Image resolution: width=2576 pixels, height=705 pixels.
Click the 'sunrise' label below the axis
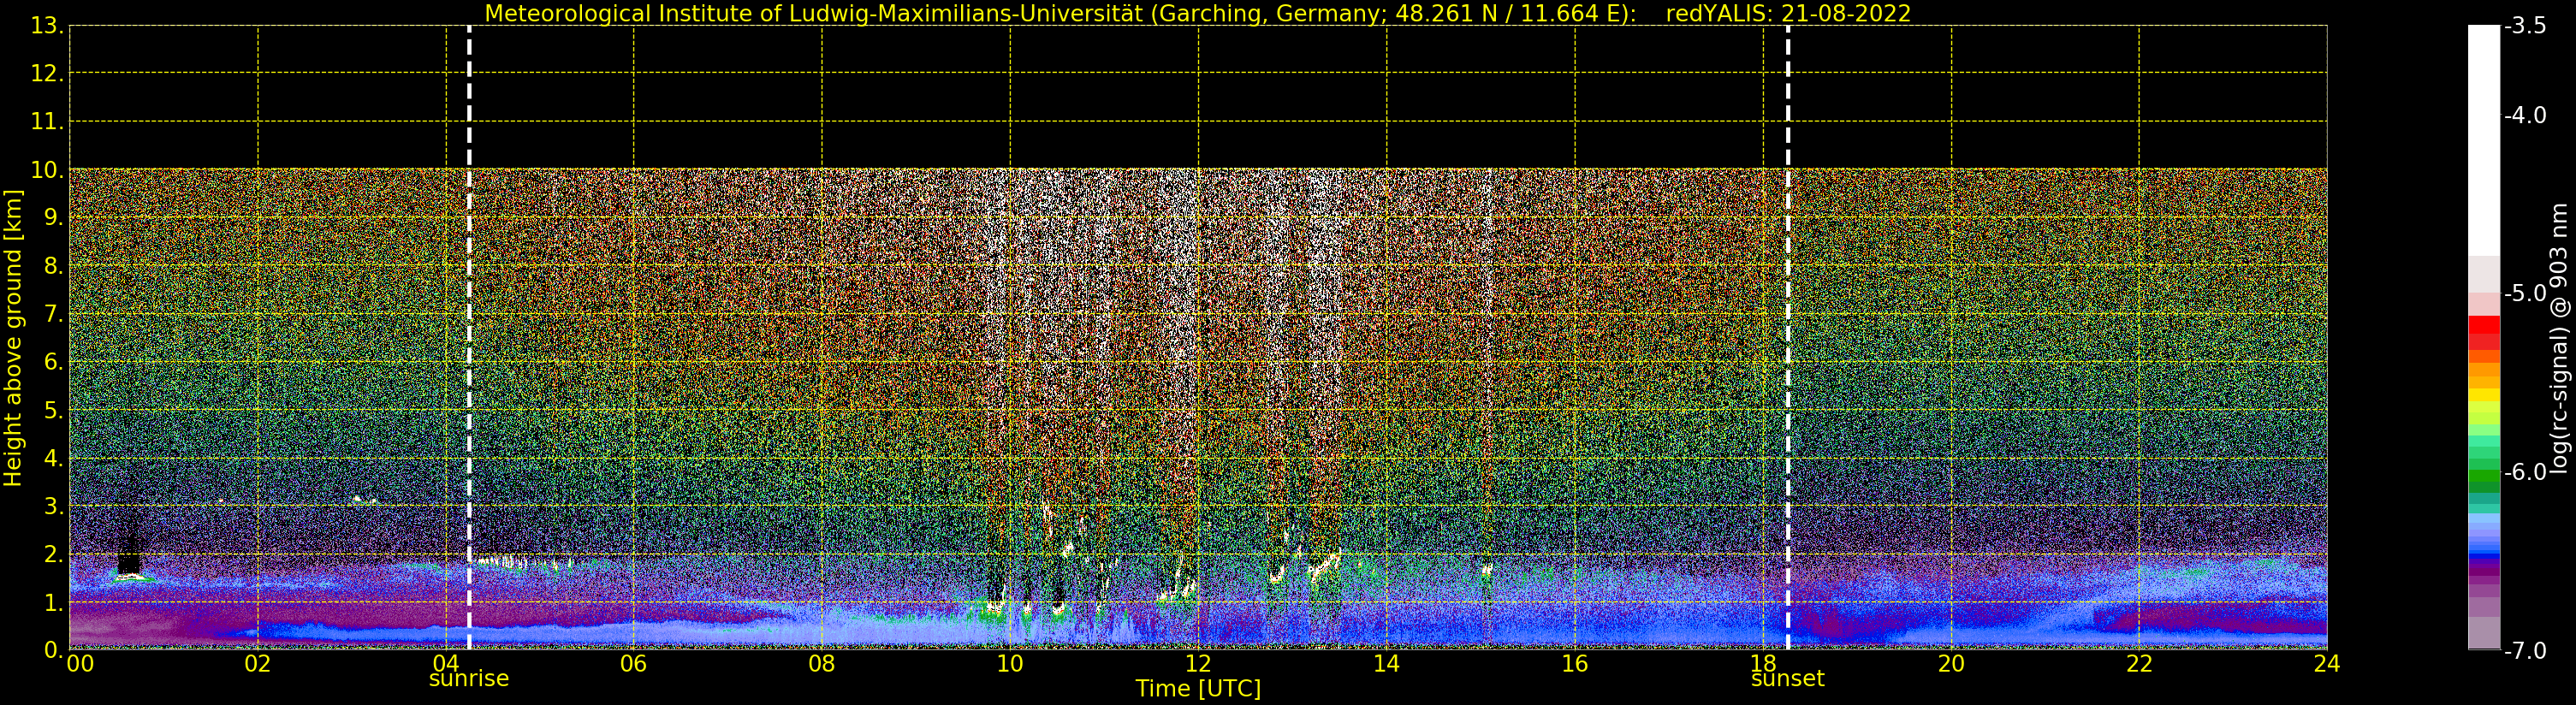(469, 679)
